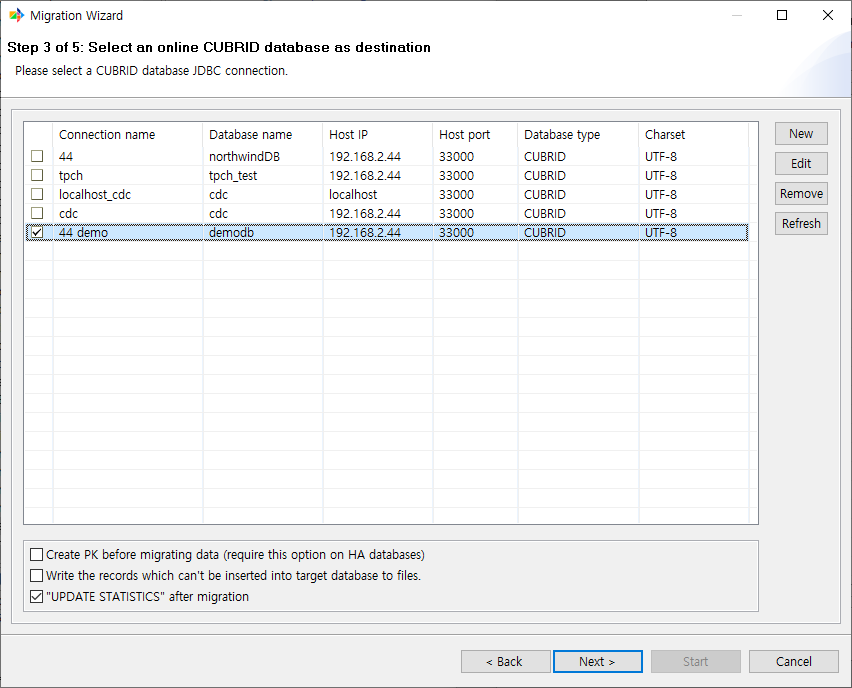Check the tpch connection checkbox
The width and height of the screenshot is (852, 688).
click(37, 176)
